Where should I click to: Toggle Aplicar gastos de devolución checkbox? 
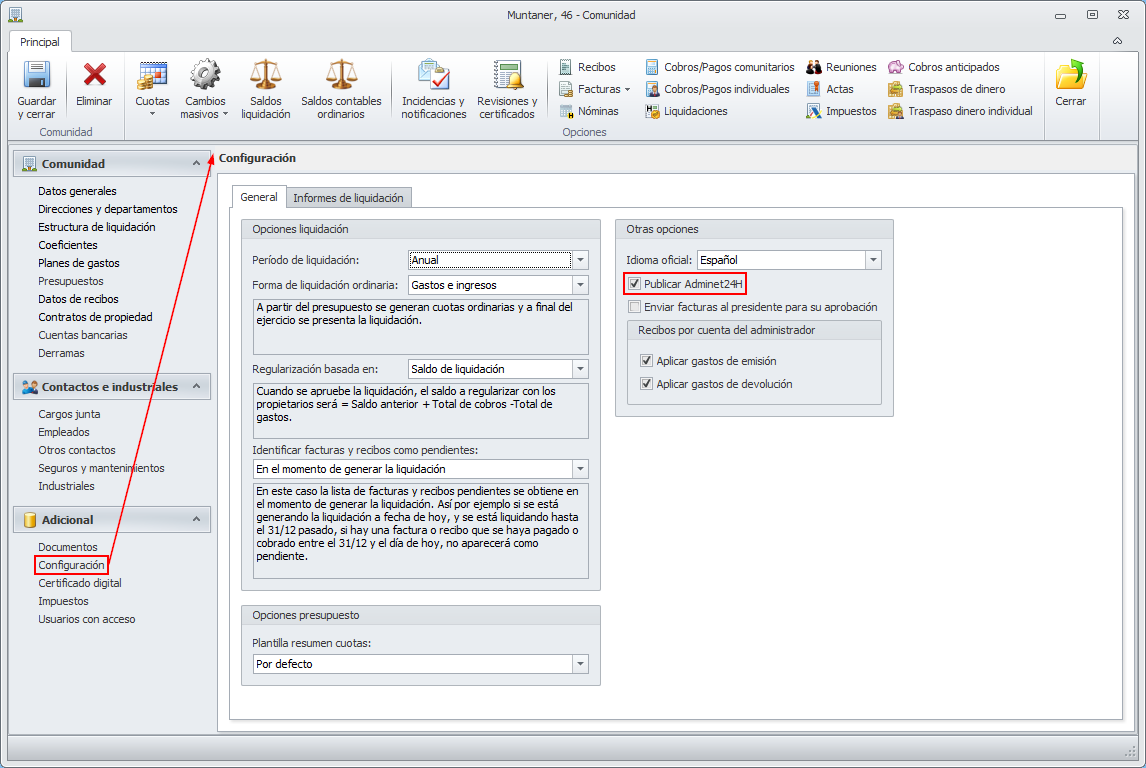click(646, 384)
